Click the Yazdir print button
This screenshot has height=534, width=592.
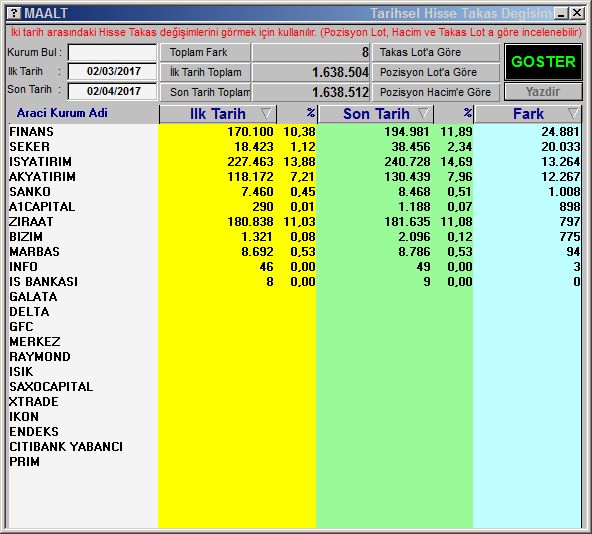(543, 92)
